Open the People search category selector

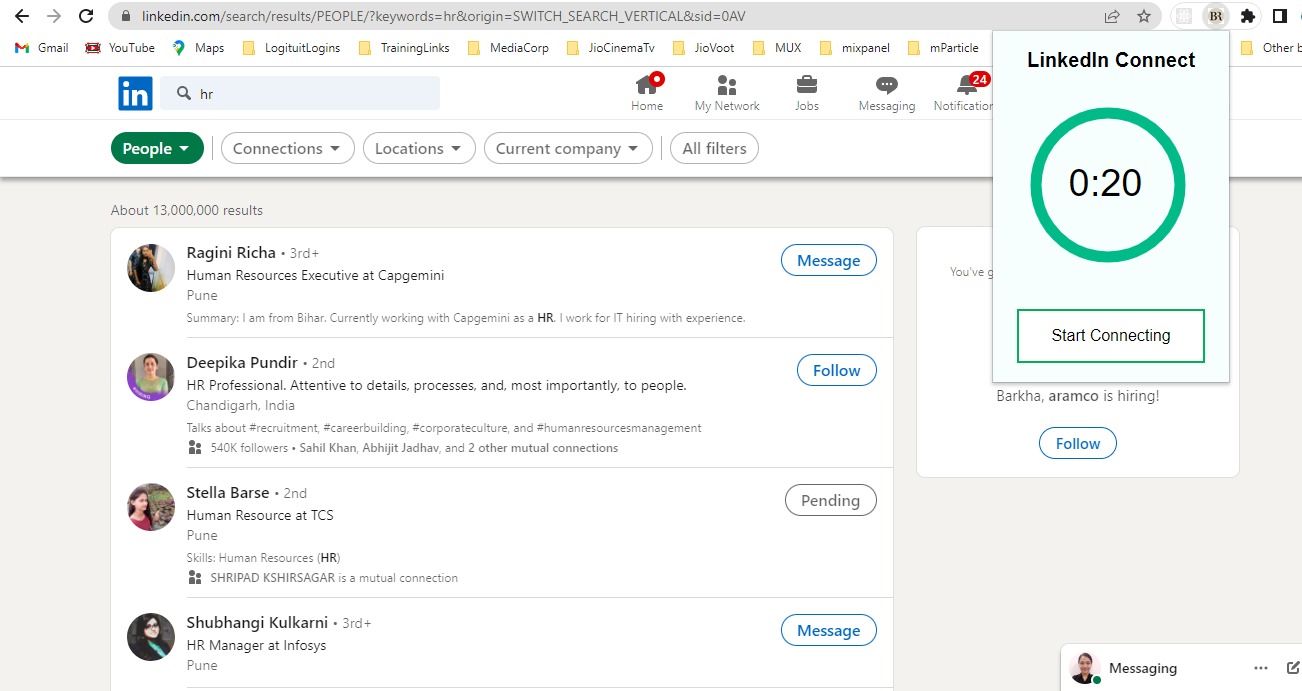tap(156, 148)
